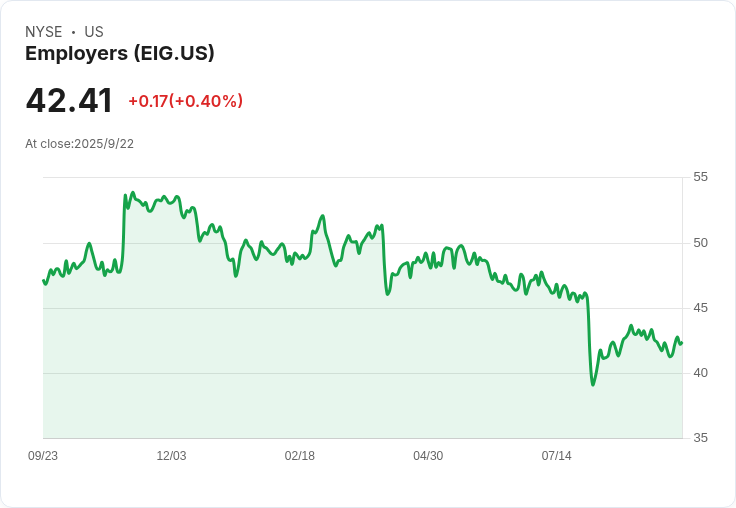Click the start of the green price line
This screenshot has height=508, width=736.
43,280
